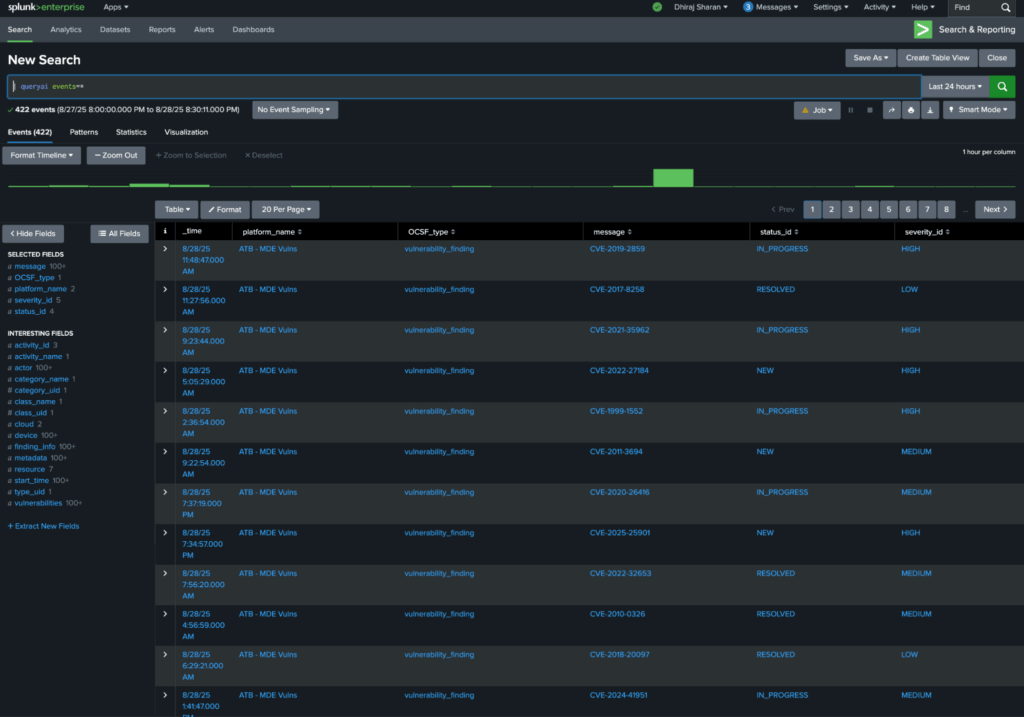Screen dimensions: 1024x717
Task: Click the Search & Reporting app icon
Action: pyautogui.click(x=923, y=29)
